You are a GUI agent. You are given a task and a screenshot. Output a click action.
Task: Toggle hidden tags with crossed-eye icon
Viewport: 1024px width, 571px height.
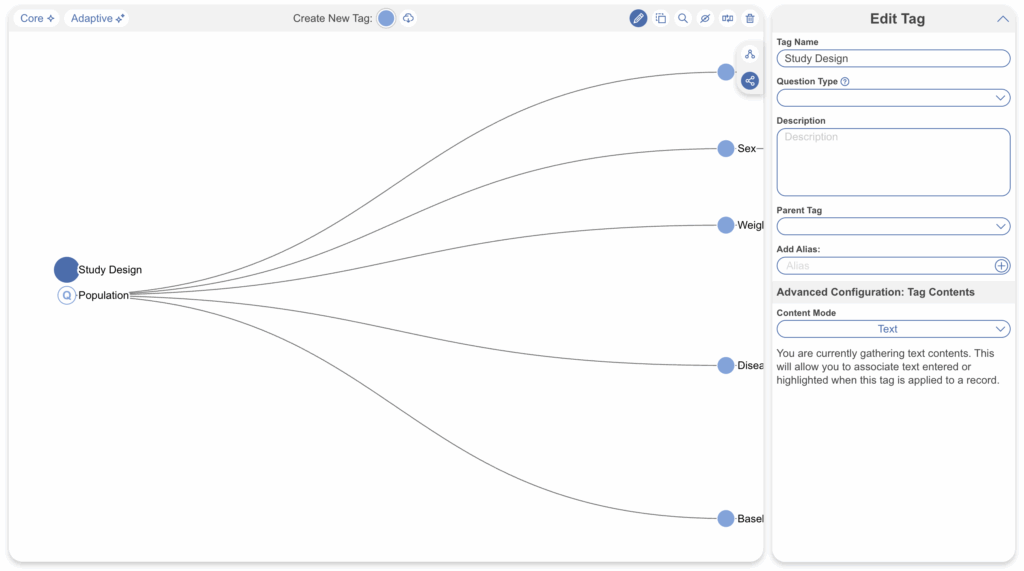[705, 18]
